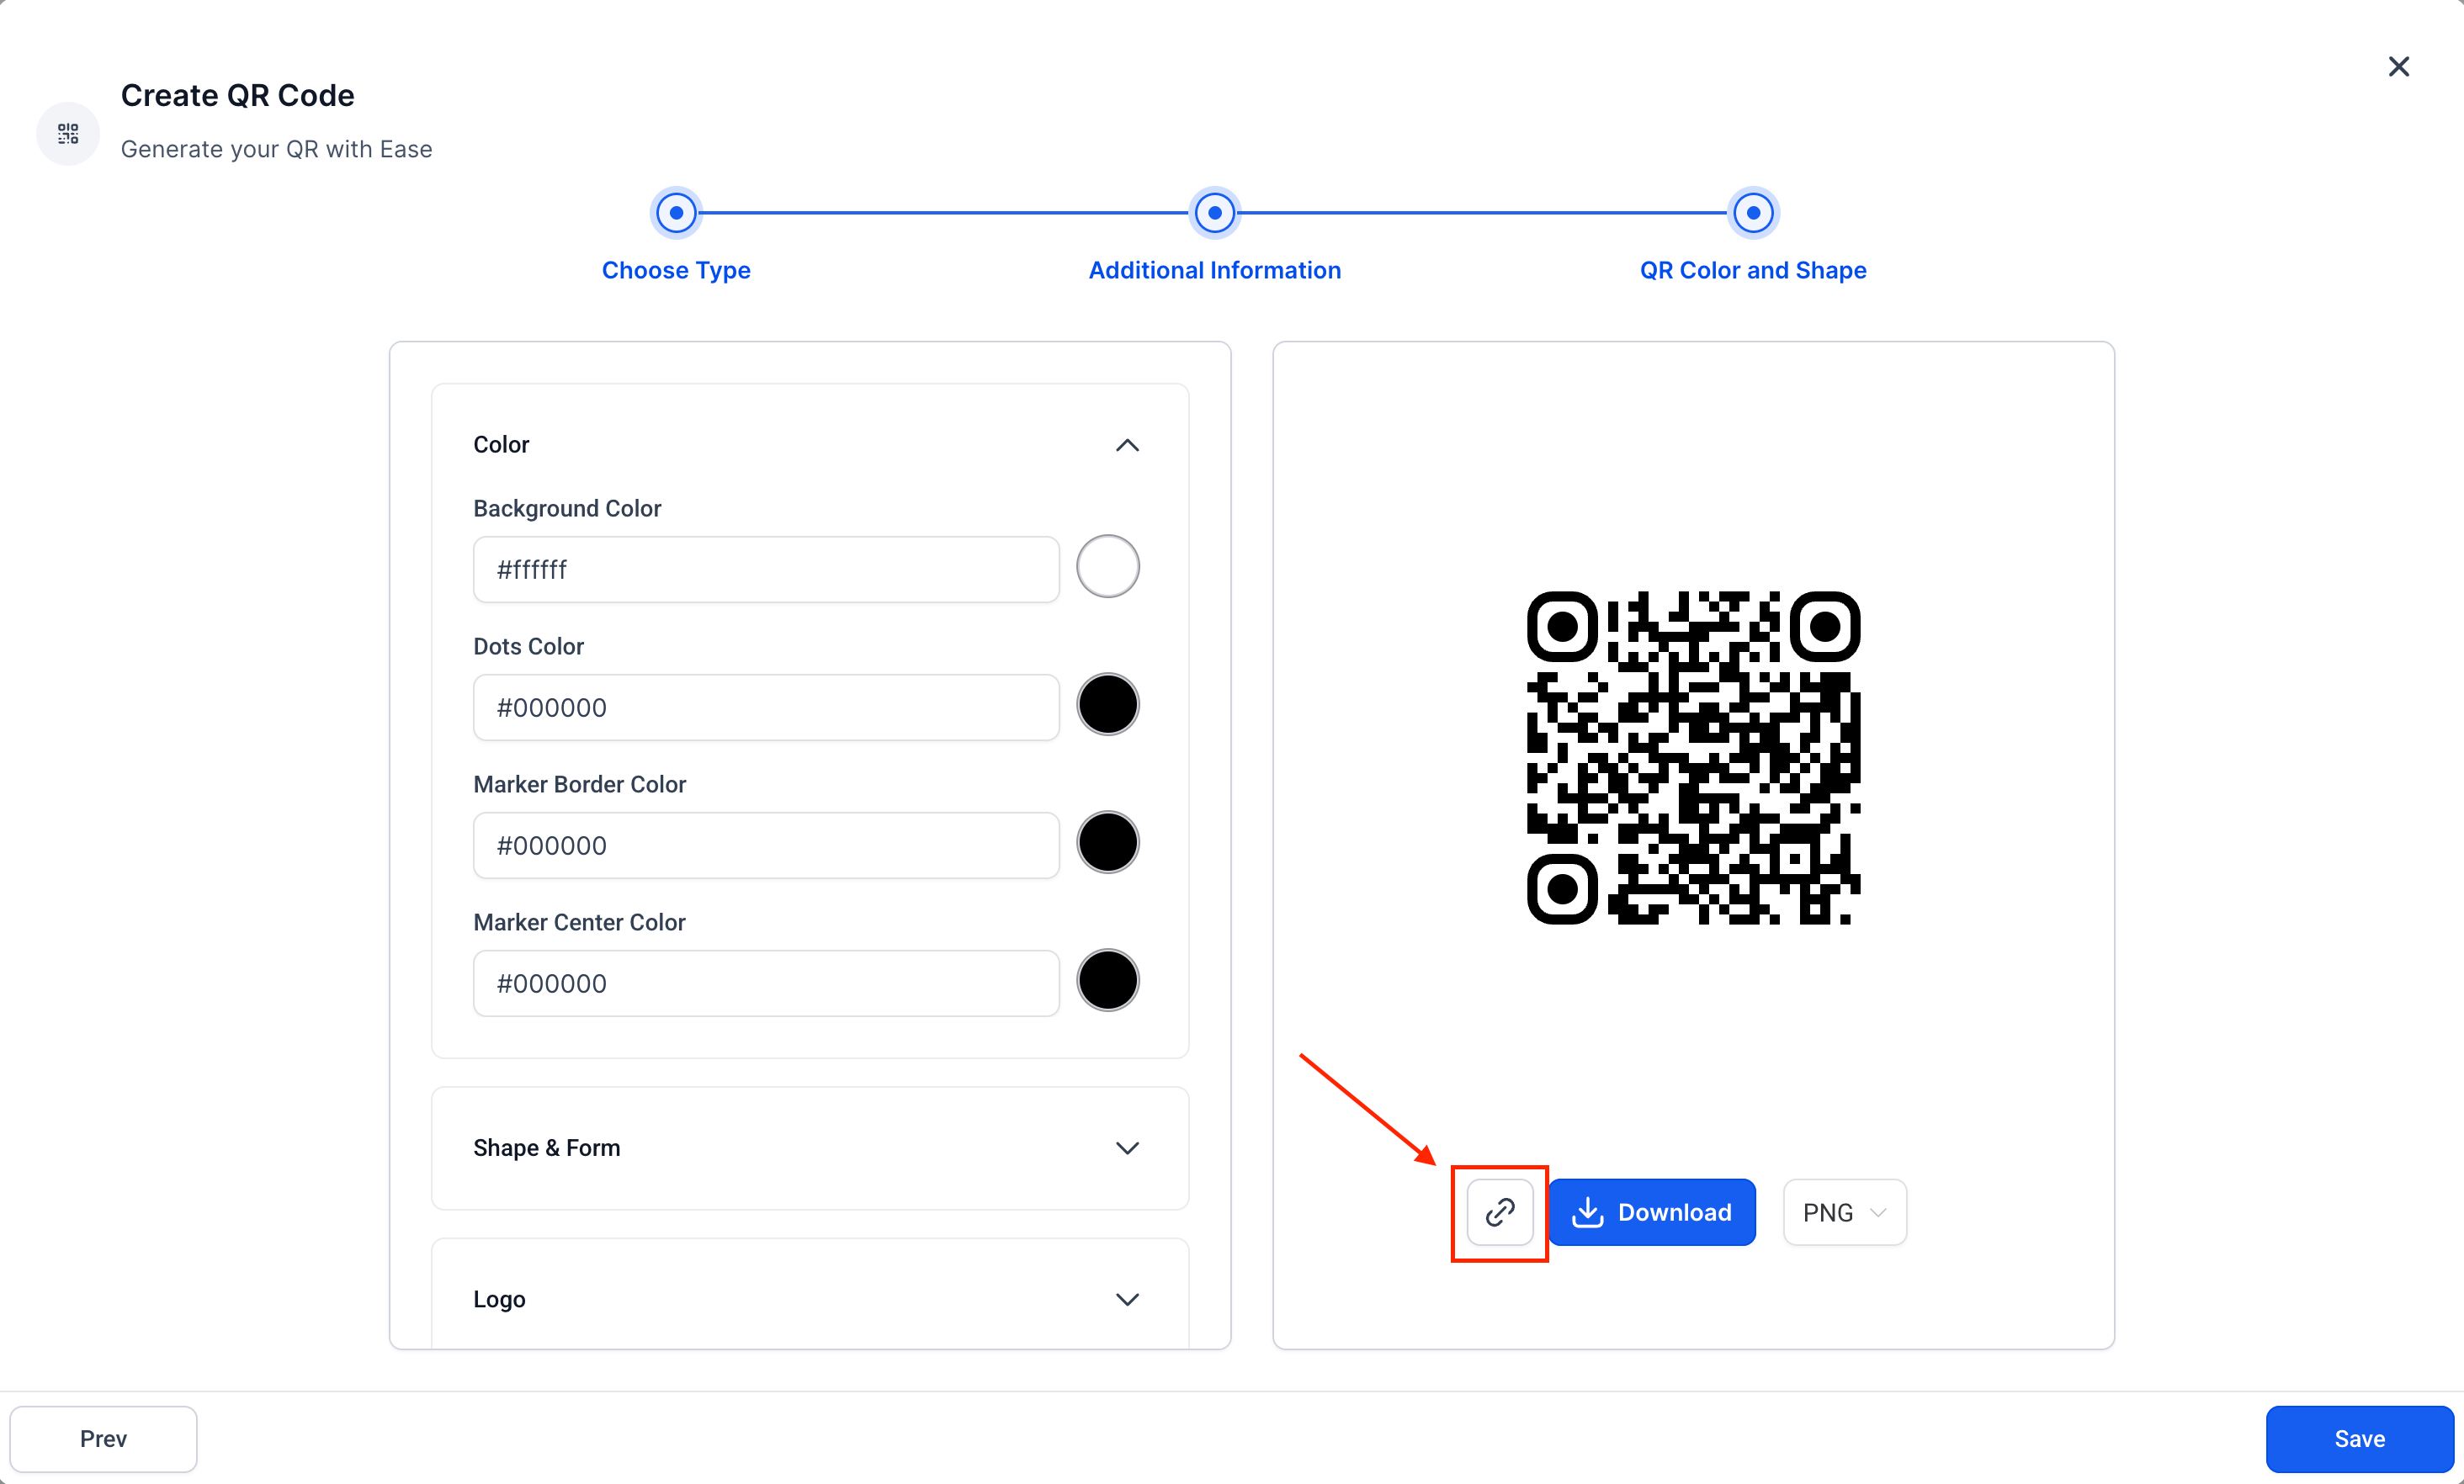Expand the Shape & Form section

1127,1148
